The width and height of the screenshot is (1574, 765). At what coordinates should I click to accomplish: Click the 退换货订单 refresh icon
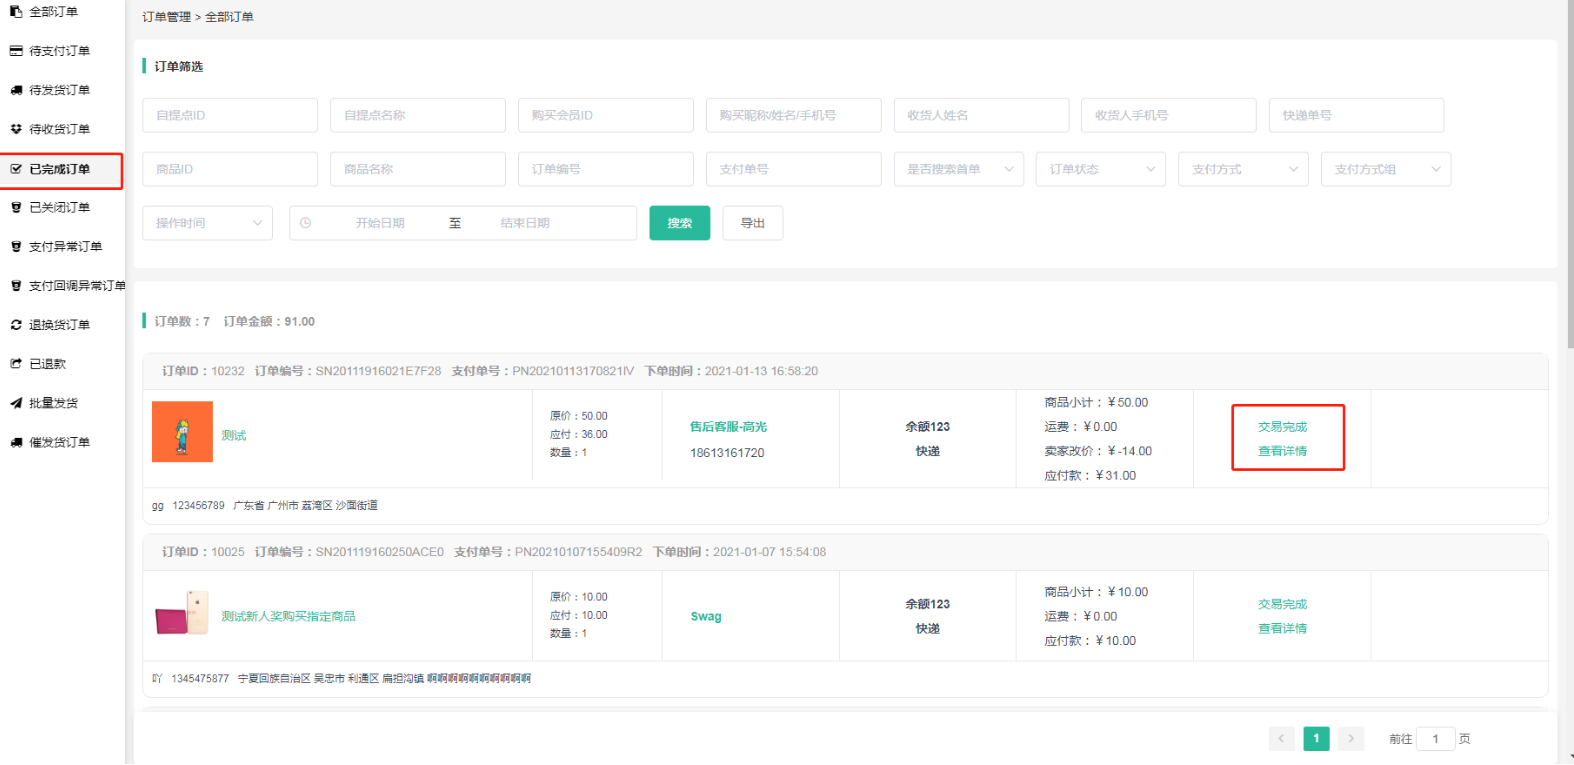(16, 325)
